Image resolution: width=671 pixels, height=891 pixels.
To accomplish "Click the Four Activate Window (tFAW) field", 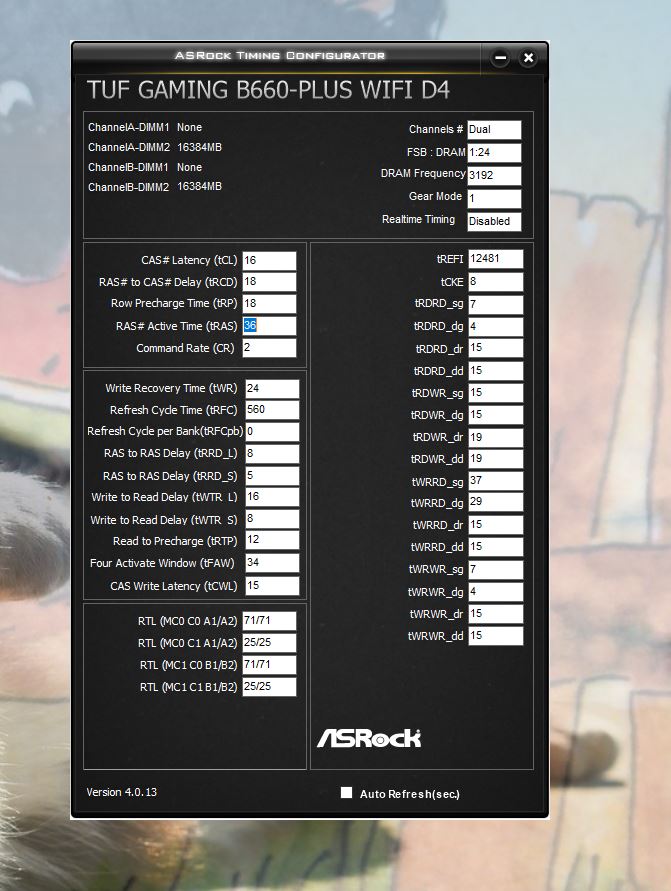I will click(272, 563).
